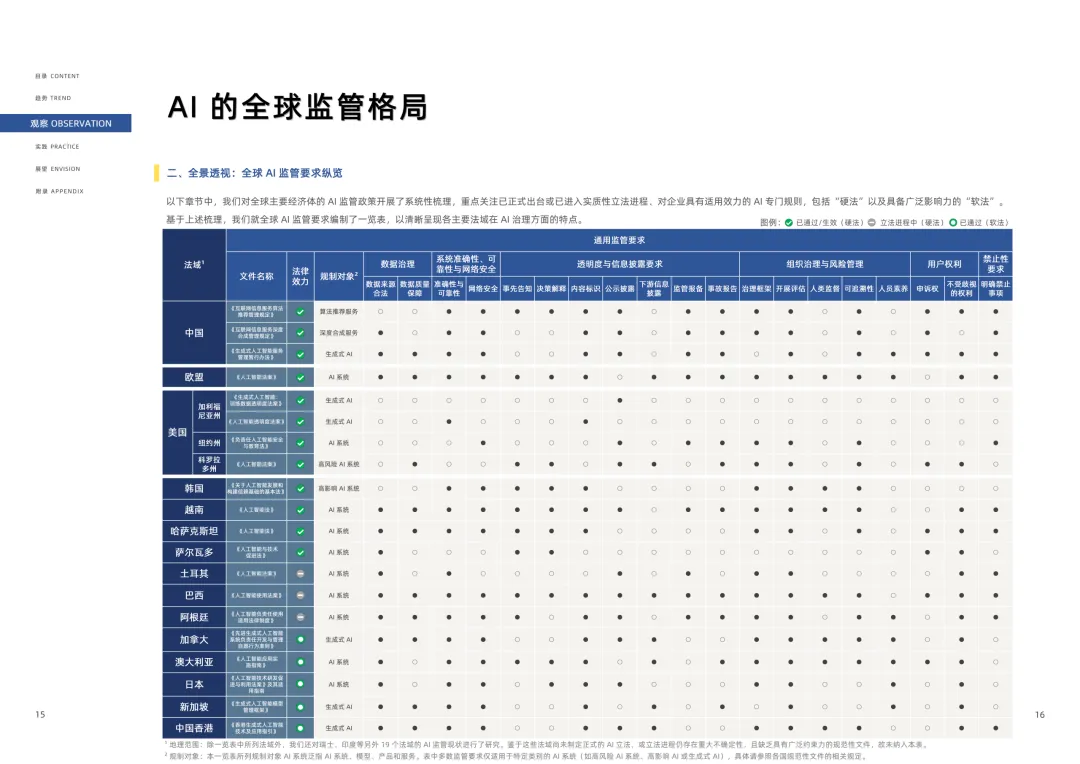The width and height of the screenshot is (1080, 764).
Task: Select the 新加坡 row header
Action: click(x=194, y=707)
